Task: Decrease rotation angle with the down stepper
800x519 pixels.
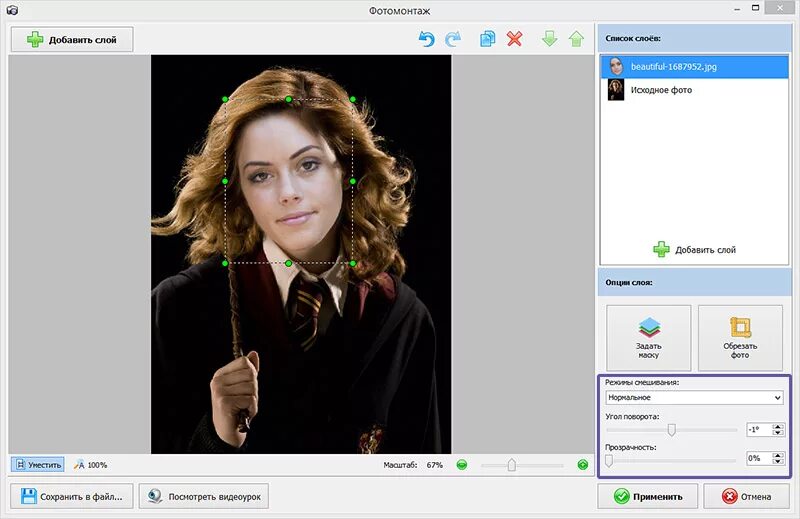Action: 778,433
